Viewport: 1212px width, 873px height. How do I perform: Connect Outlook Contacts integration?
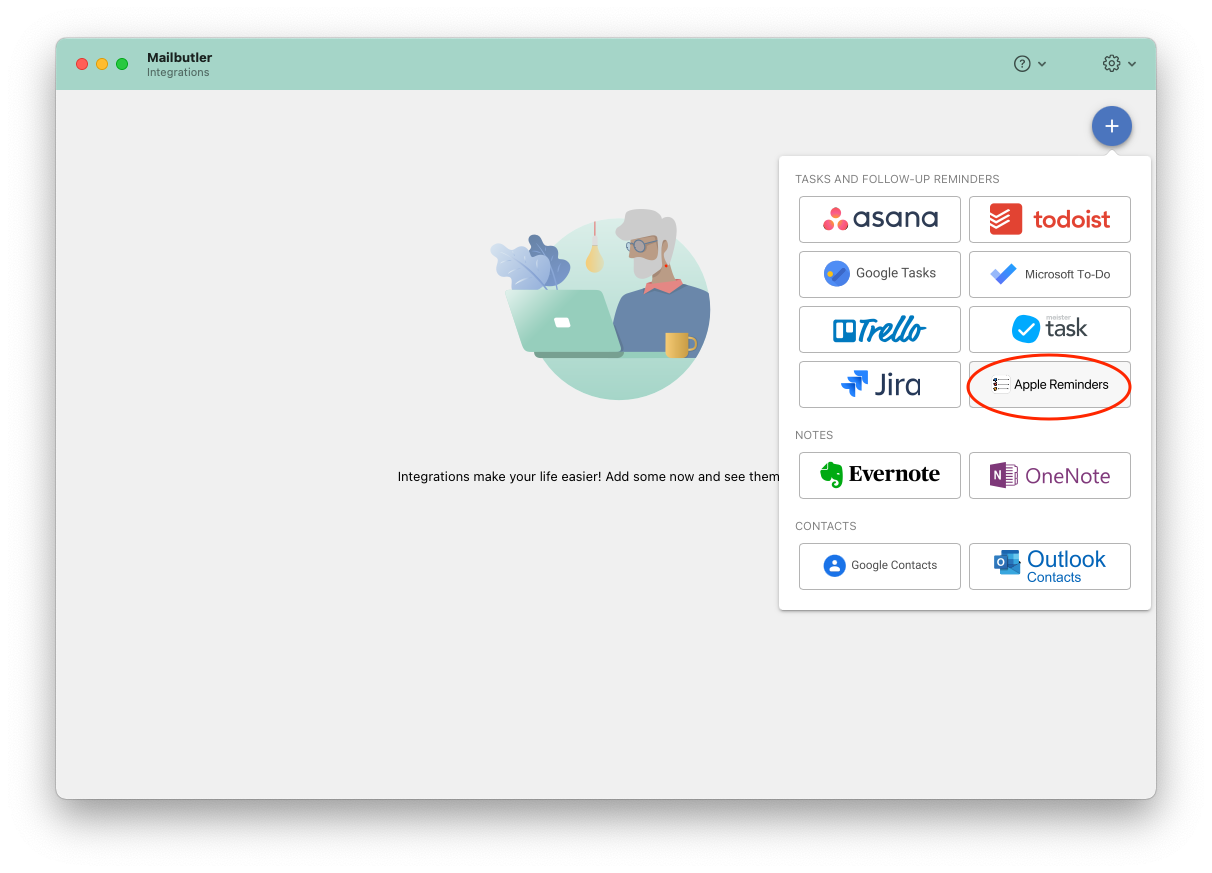1050,566
